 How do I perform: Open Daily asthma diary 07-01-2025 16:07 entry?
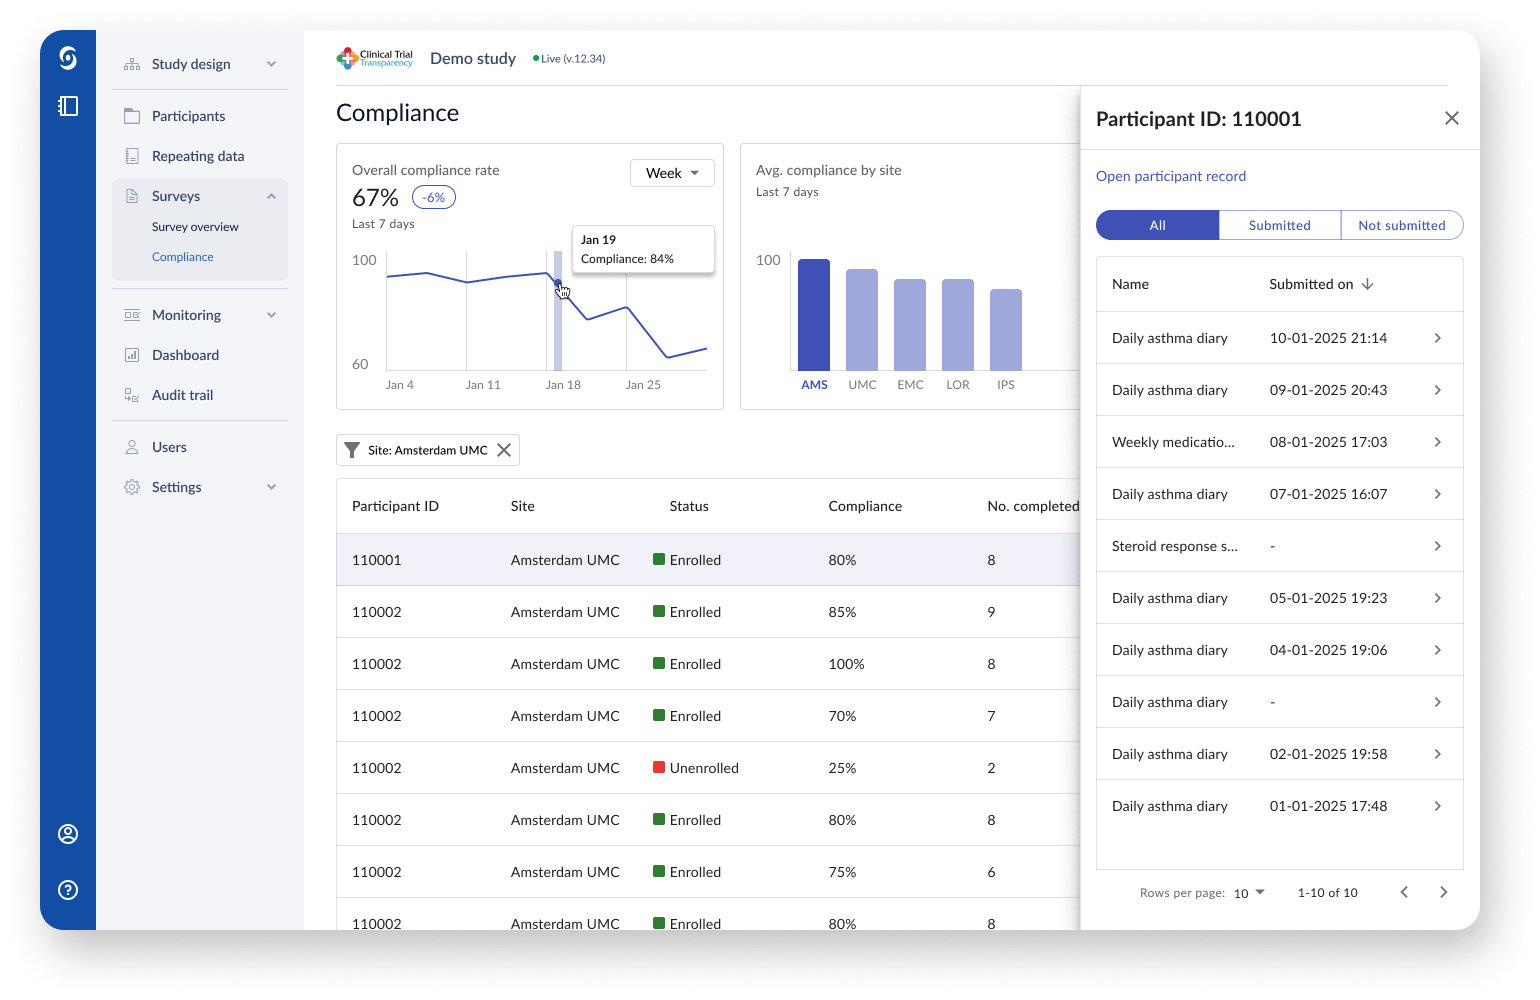coord(1280,494)
